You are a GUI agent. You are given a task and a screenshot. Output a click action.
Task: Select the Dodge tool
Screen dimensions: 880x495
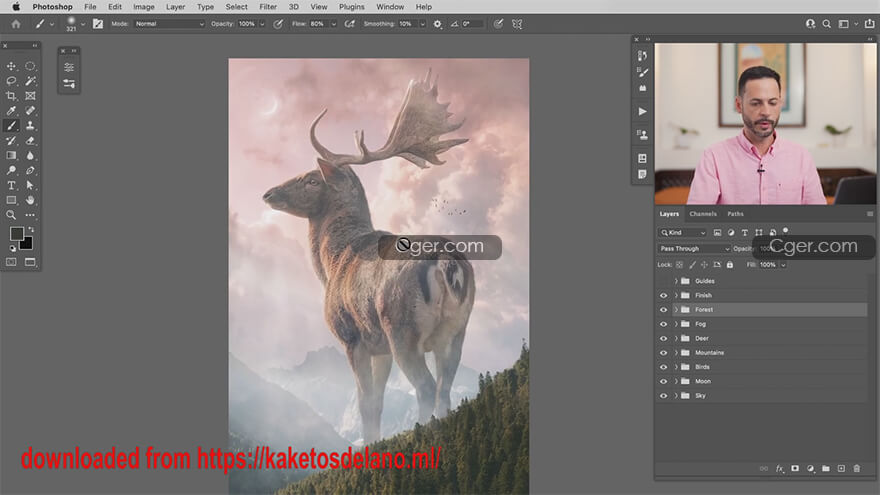click(x=11, y=170)
